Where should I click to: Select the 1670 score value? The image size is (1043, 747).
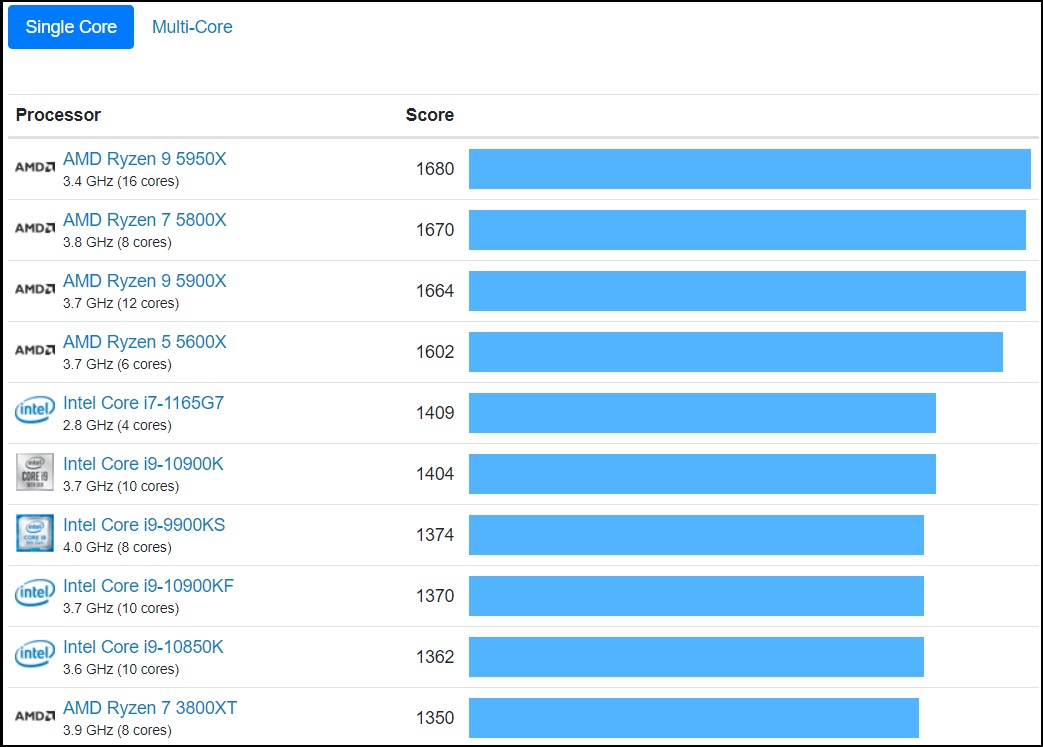(435, 230)
